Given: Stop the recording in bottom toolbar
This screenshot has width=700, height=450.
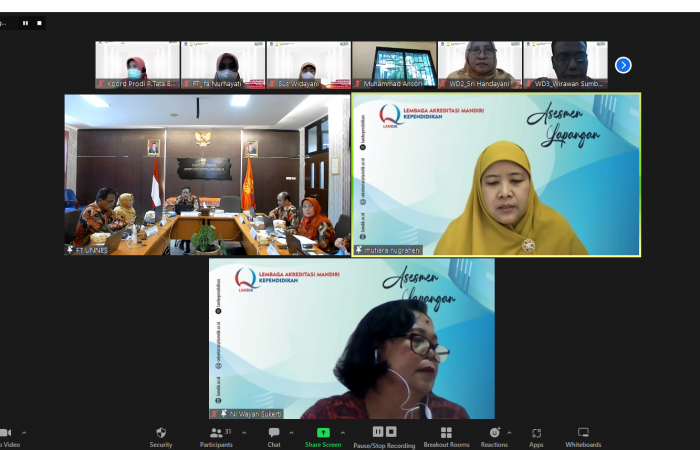Looking at the screenshot, I should (391, 432).
